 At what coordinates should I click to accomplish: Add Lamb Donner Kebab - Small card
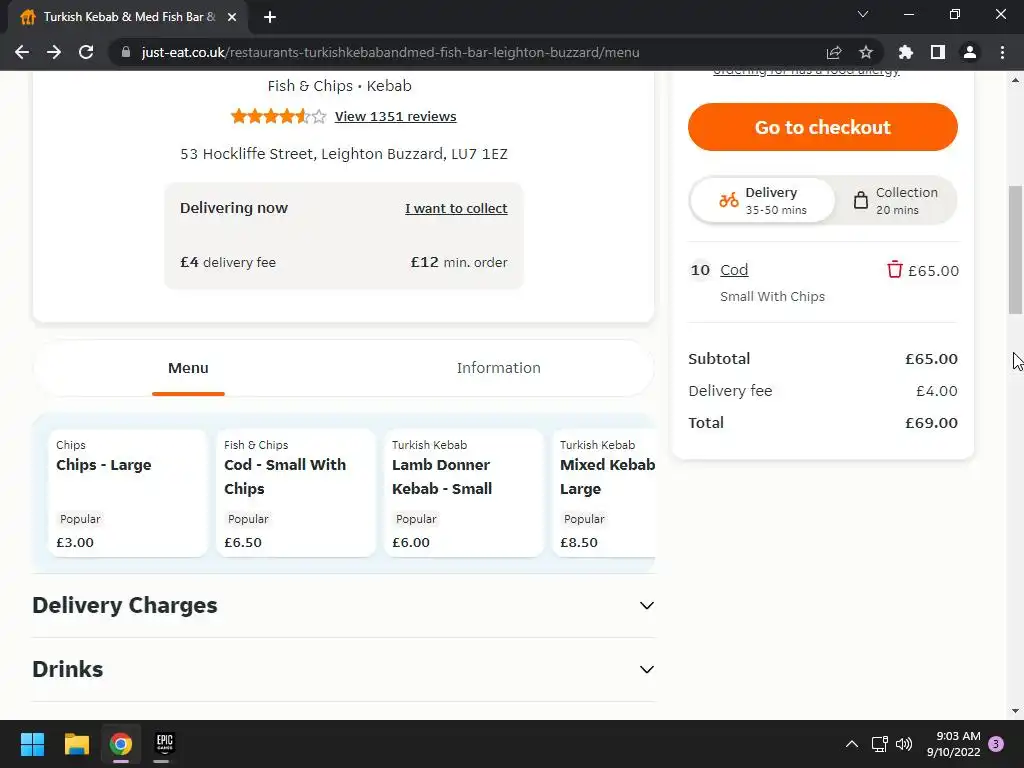point(463,493)
